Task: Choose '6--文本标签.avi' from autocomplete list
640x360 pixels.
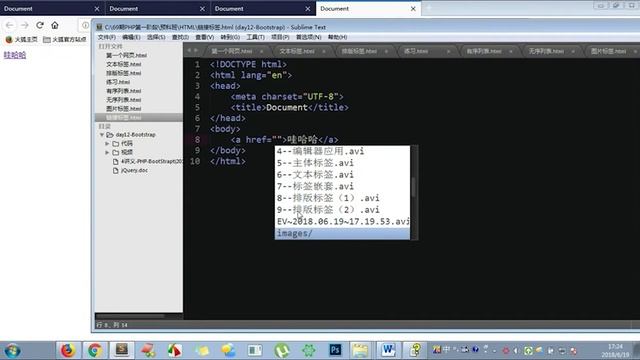Action: [x=342, y=175]
